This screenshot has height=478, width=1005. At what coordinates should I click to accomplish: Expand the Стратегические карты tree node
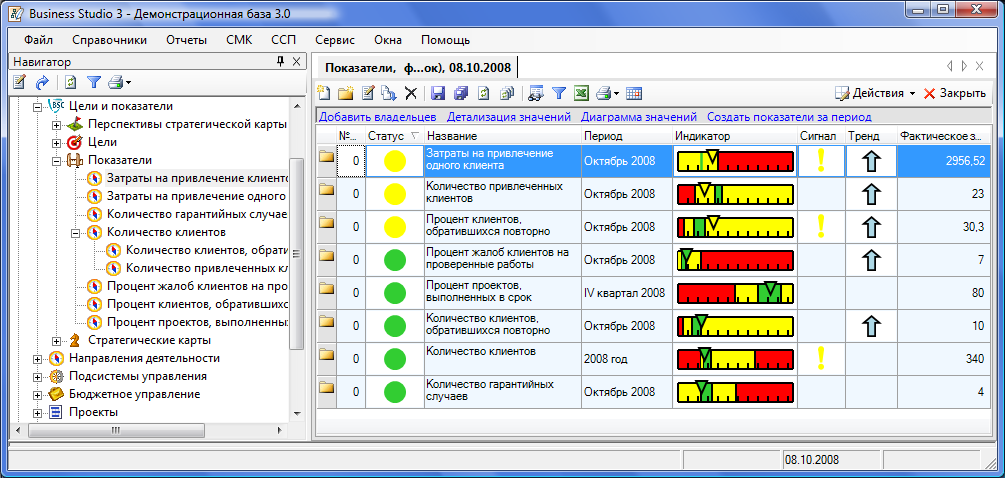tap(57, 340)
